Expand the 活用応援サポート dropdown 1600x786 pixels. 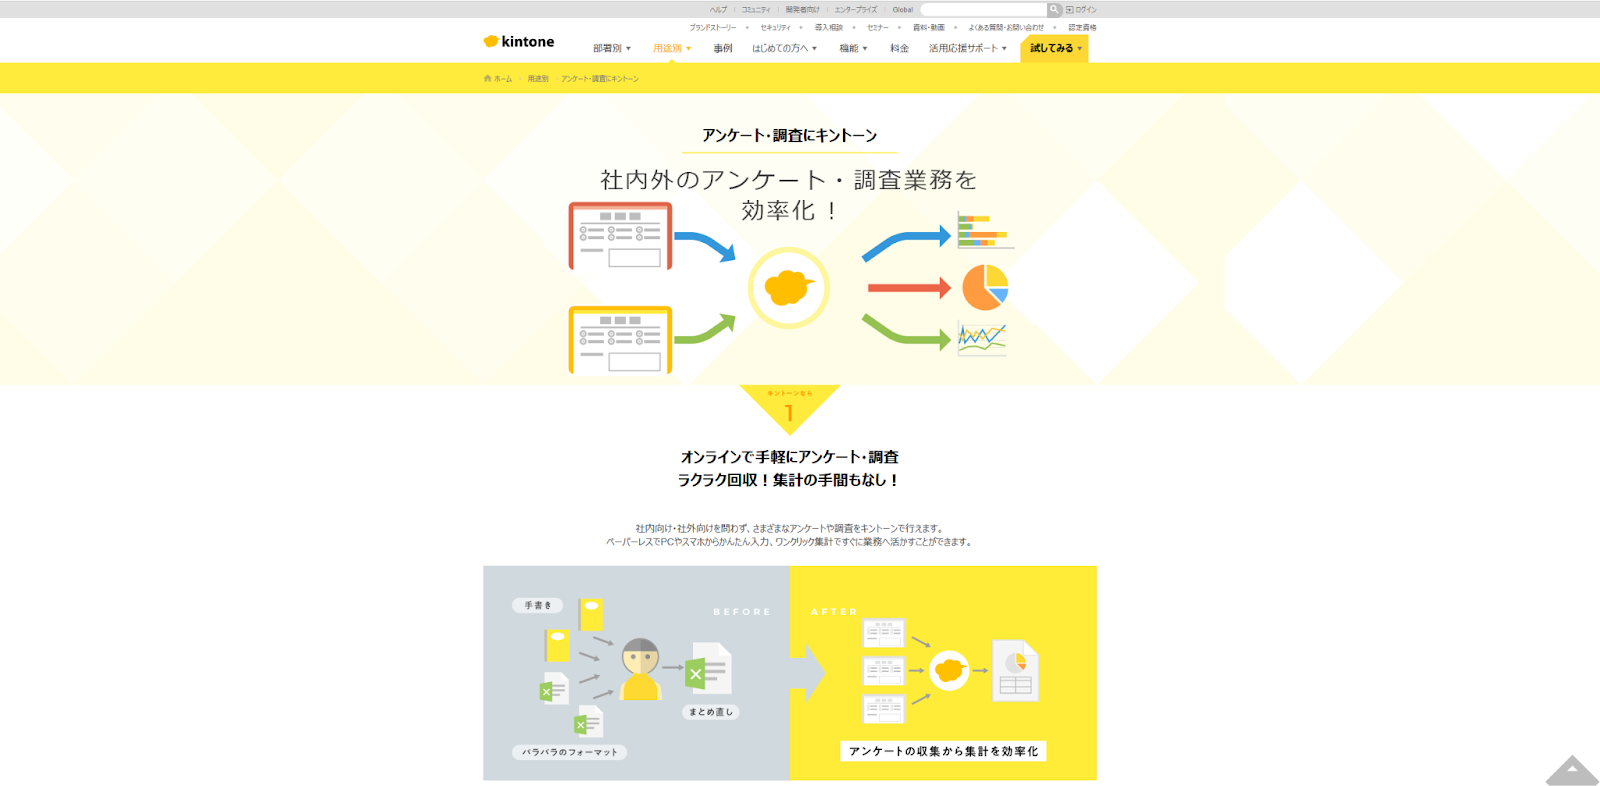(x=967, y=48)
